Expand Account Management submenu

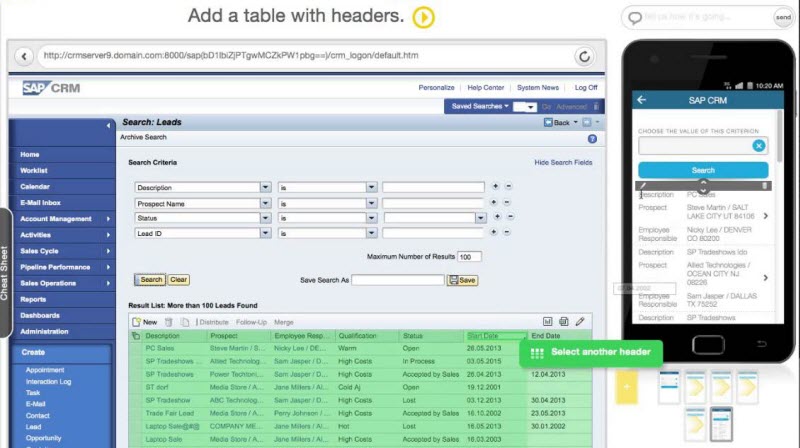[108, 219]
